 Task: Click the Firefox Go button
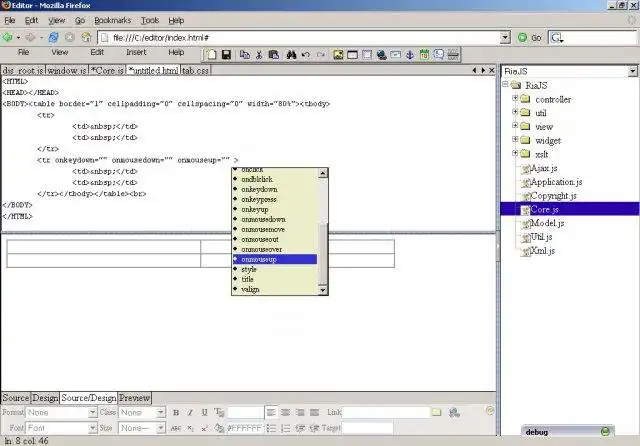point(530,38)
